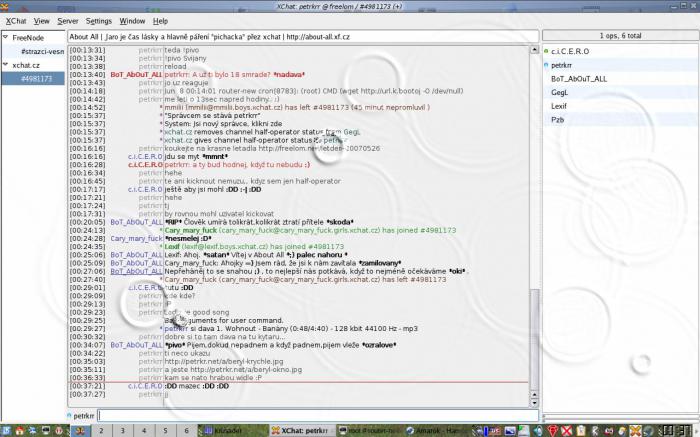Click Cary_mary_fuck nick at 00:24:28
Screen dimensions: 700x437
coord(136,238)
